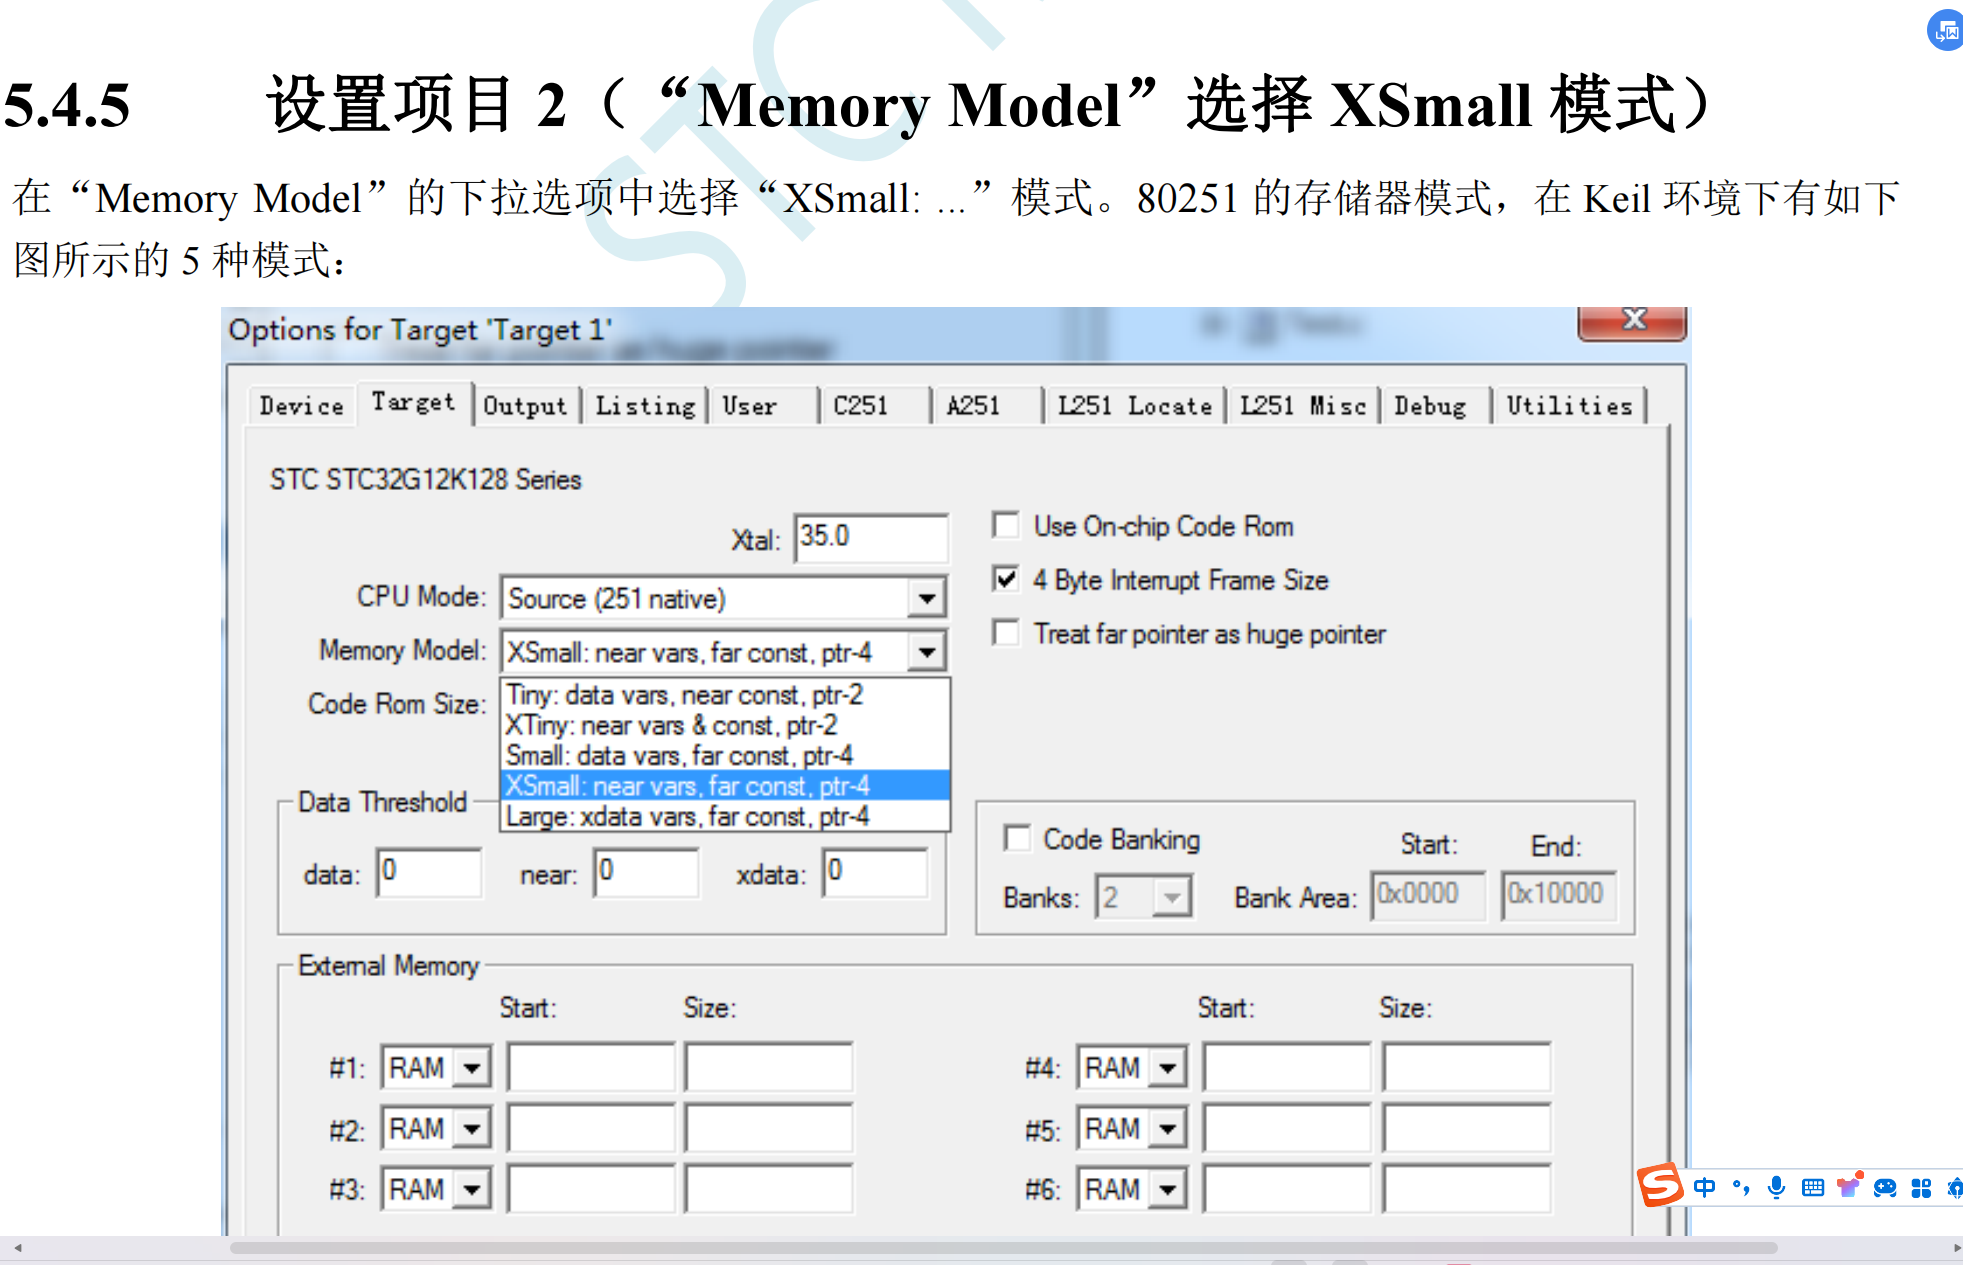Click the Bank Area End 0x10000 field
Screen dimensions: 1963x1265
[x=1559, y=894]
